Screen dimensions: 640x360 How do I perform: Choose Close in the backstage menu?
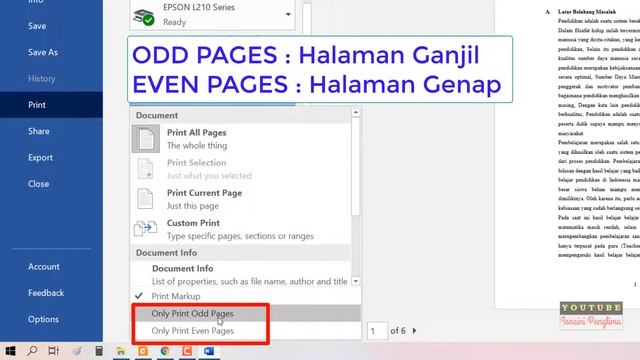click(x=38, y=184)
